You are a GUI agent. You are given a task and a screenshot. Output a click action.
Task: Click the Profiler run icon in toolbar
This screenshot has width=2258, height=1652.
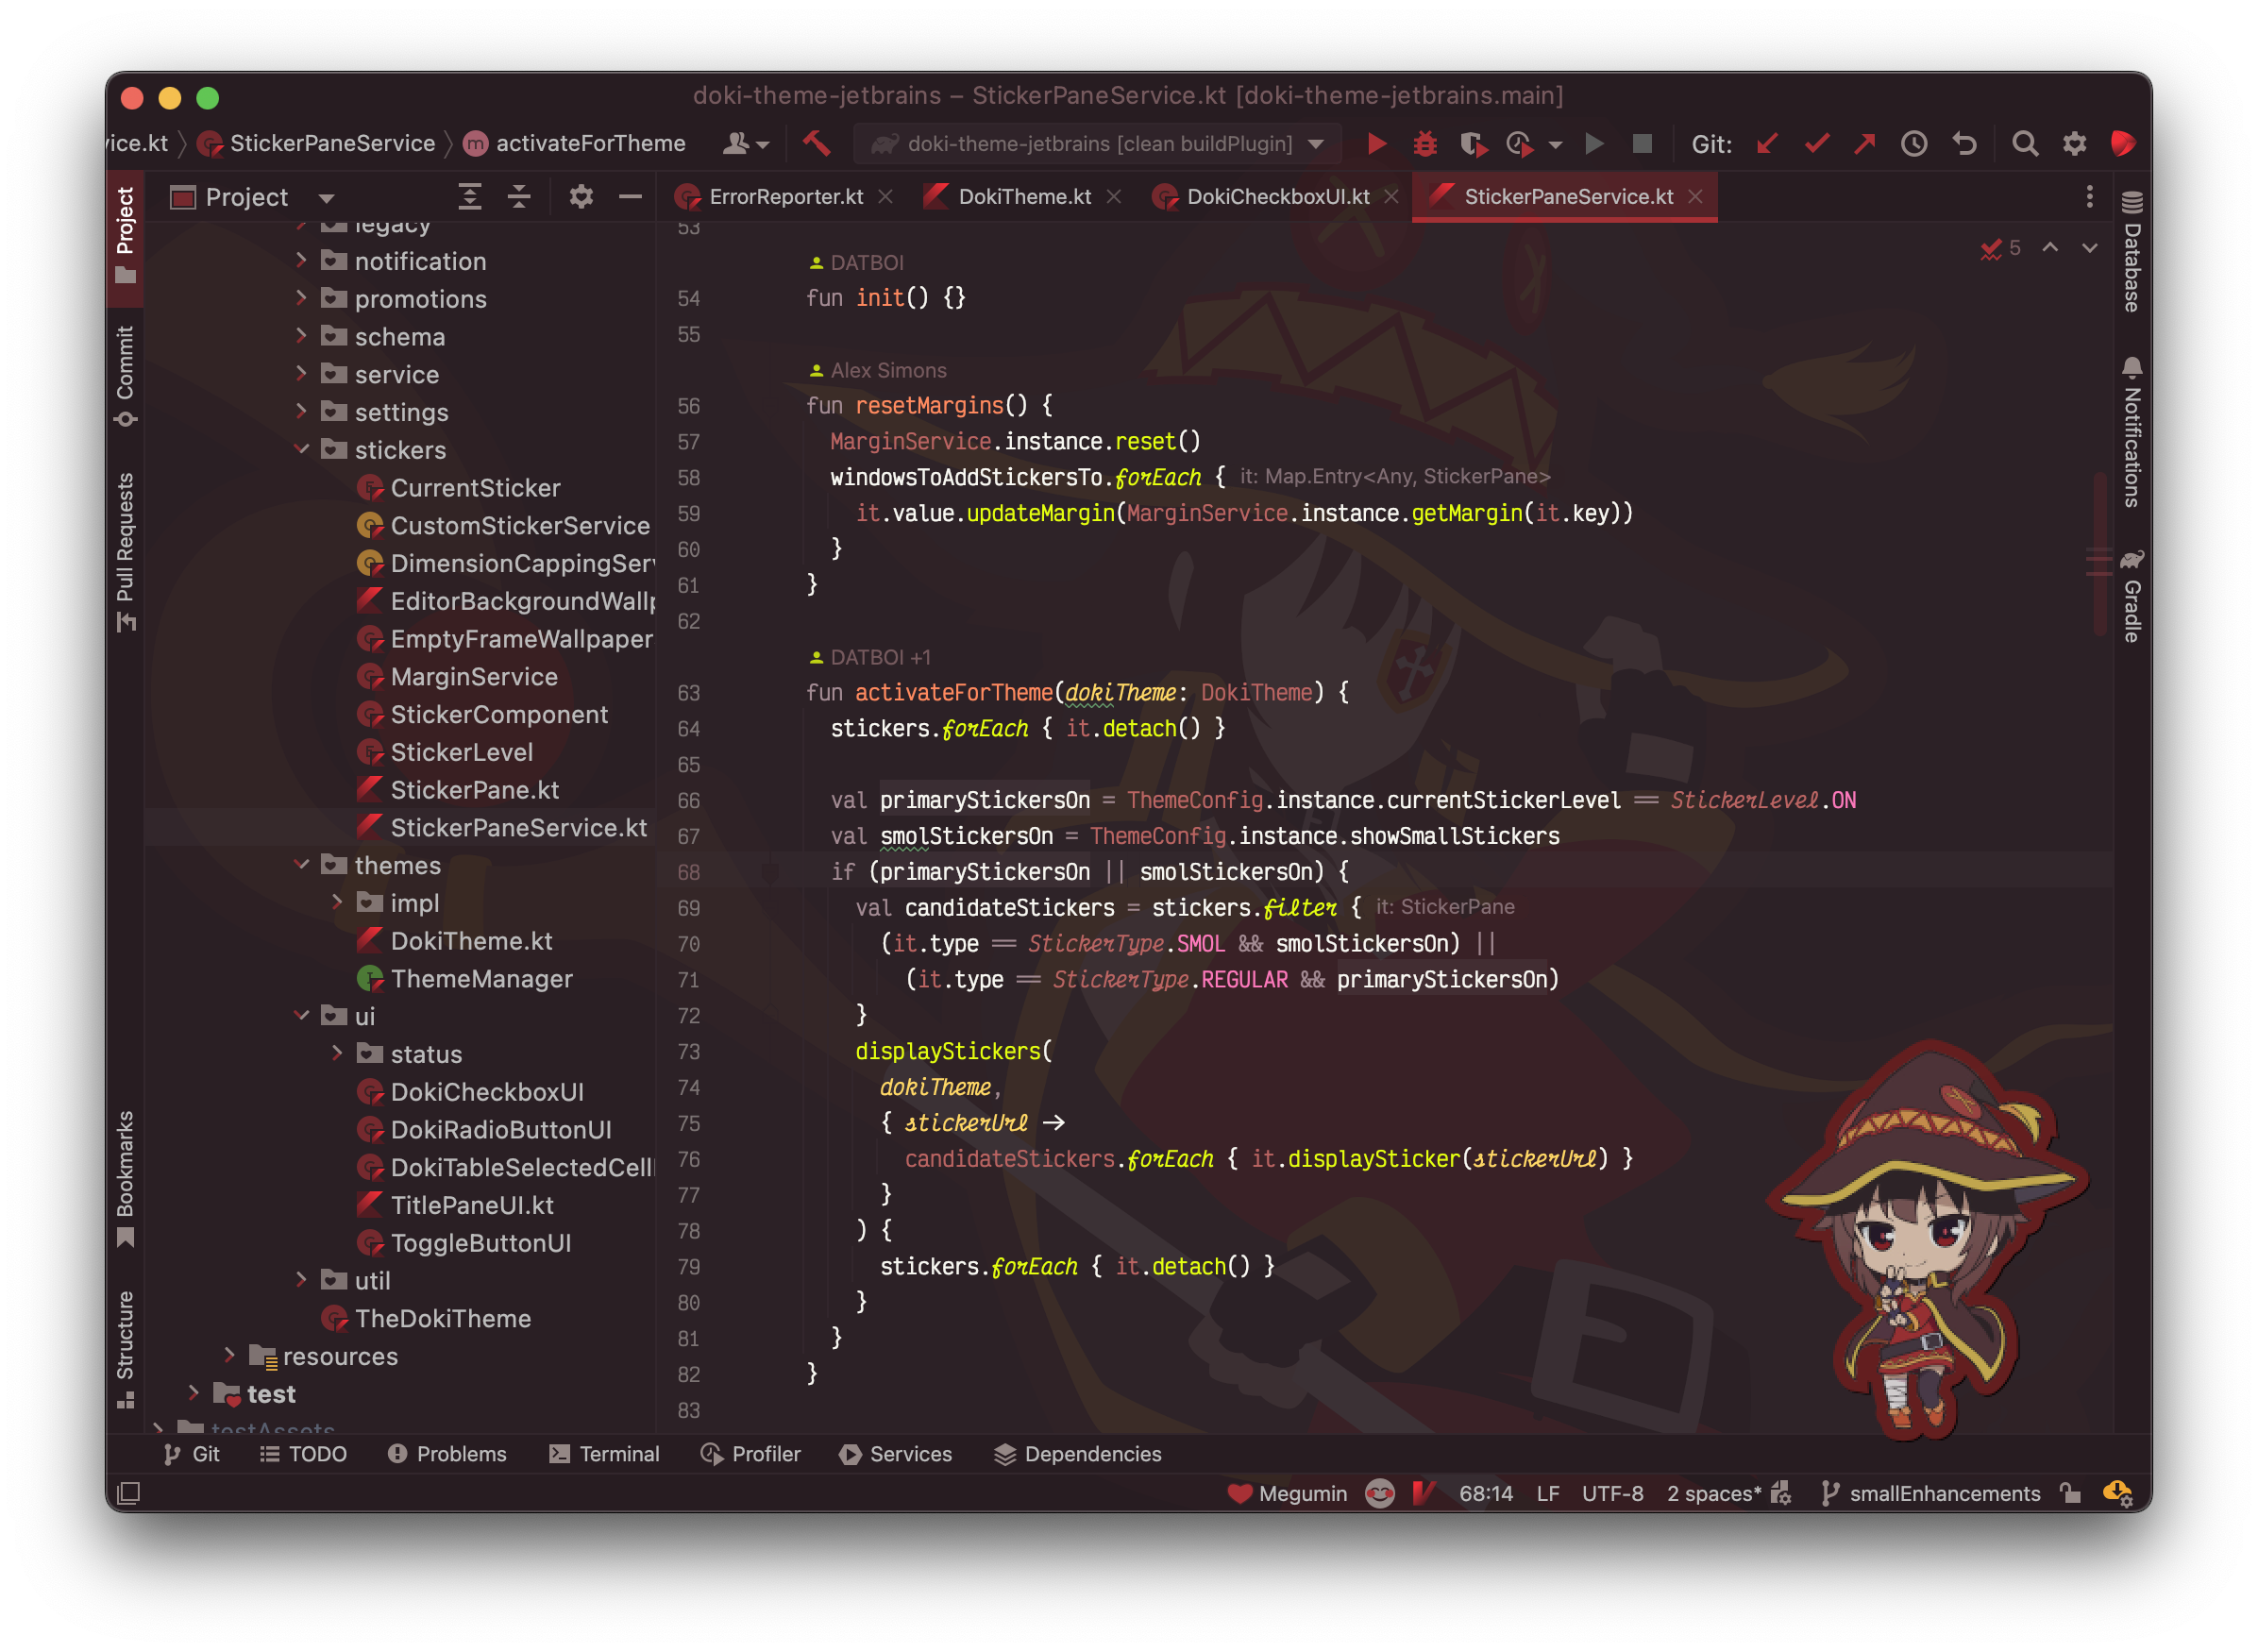1519,143
